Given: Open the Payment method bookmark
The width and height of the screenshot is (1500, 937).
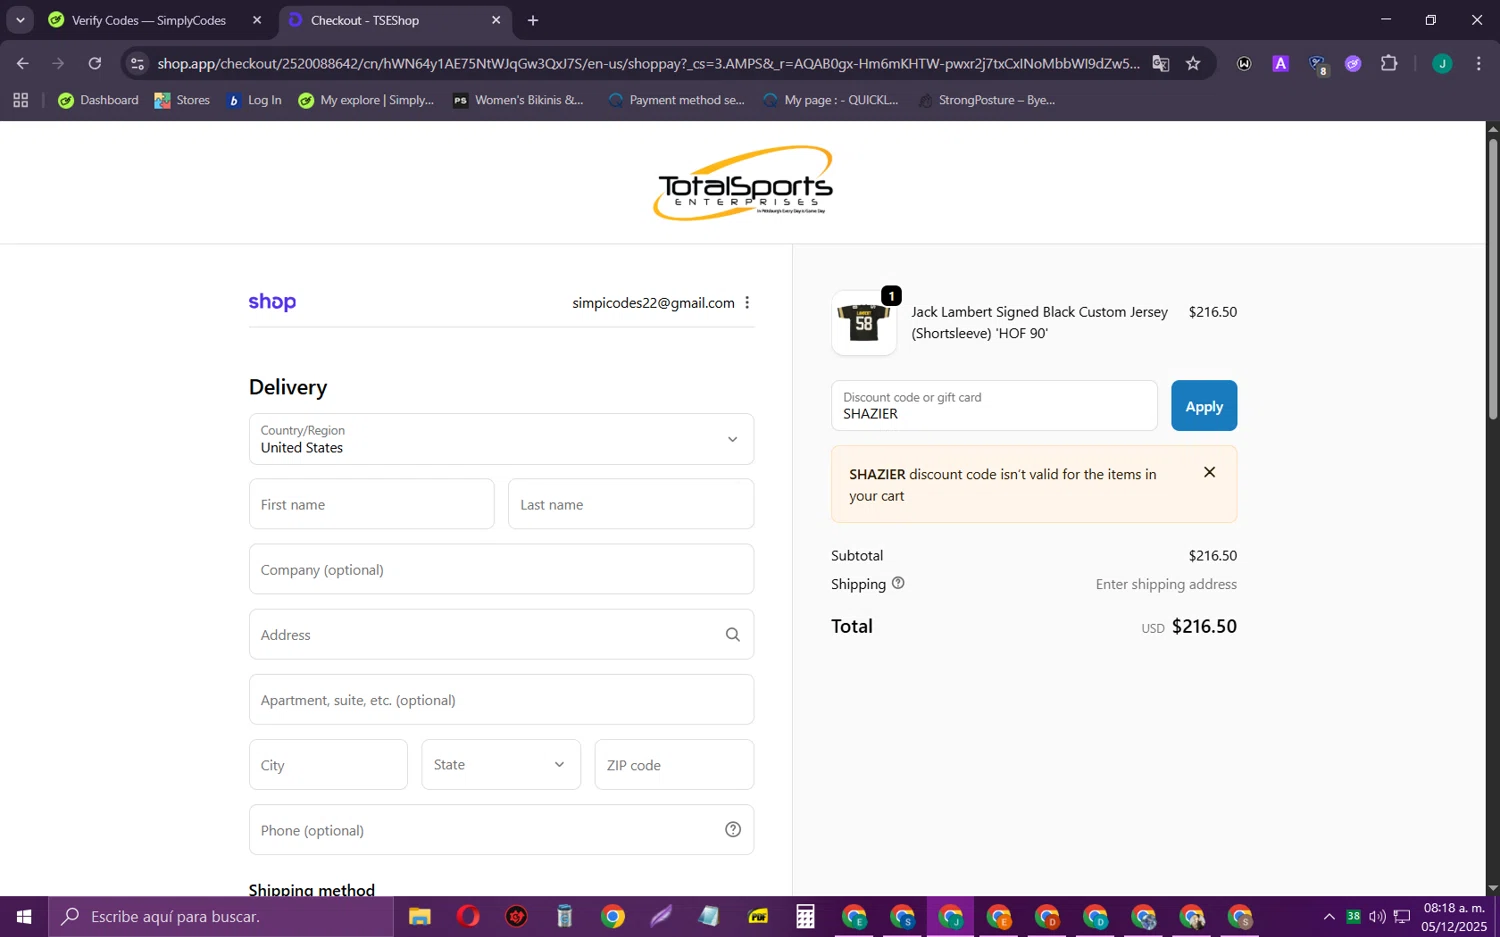Looking at the screenshot, I should point(676,100).
